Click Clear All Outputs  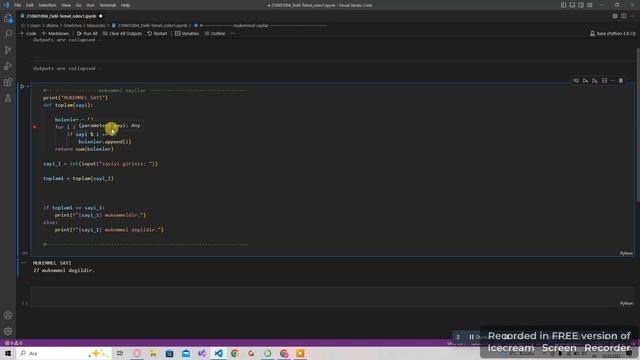[x=122, y=33]
